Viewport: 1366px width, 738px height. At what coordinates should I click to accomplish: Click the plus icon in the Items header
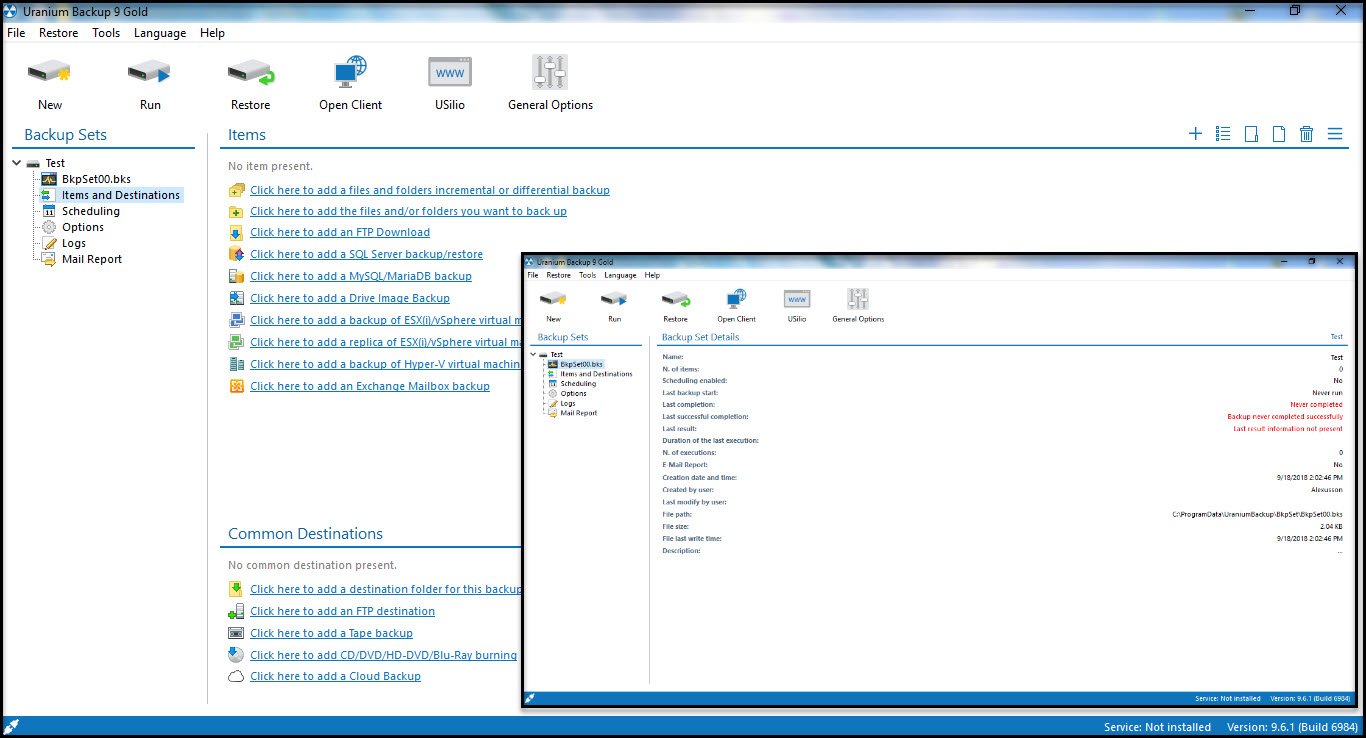pos(1195,134)
